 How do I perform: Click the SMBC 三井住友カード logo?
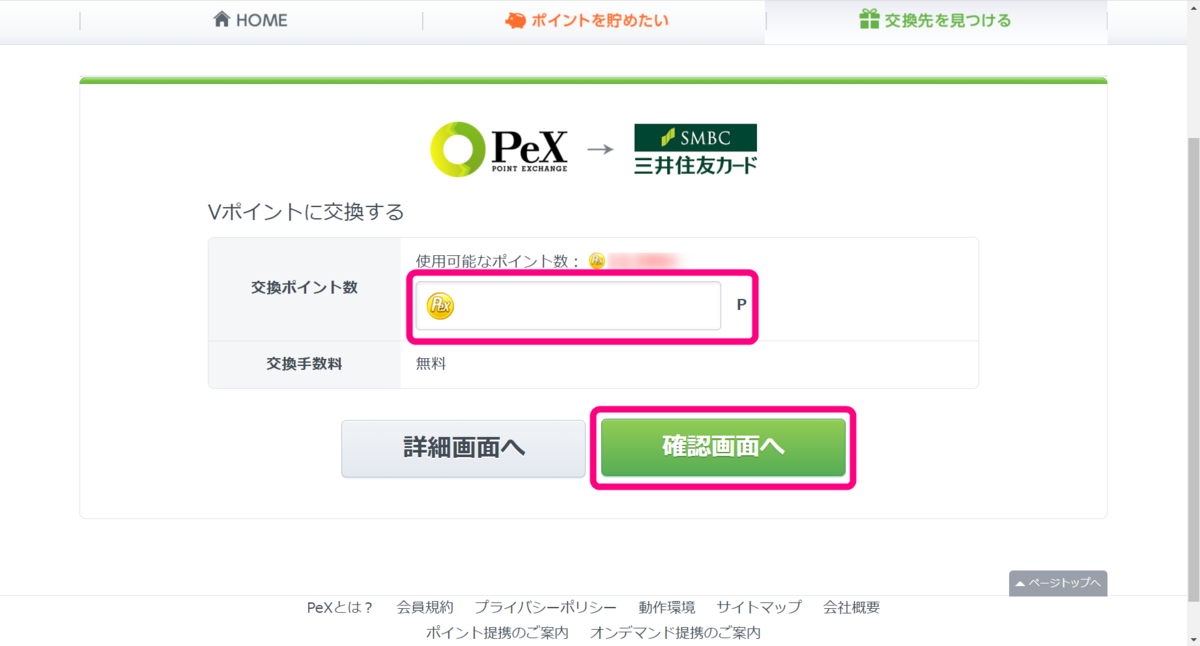pos(695,150)
